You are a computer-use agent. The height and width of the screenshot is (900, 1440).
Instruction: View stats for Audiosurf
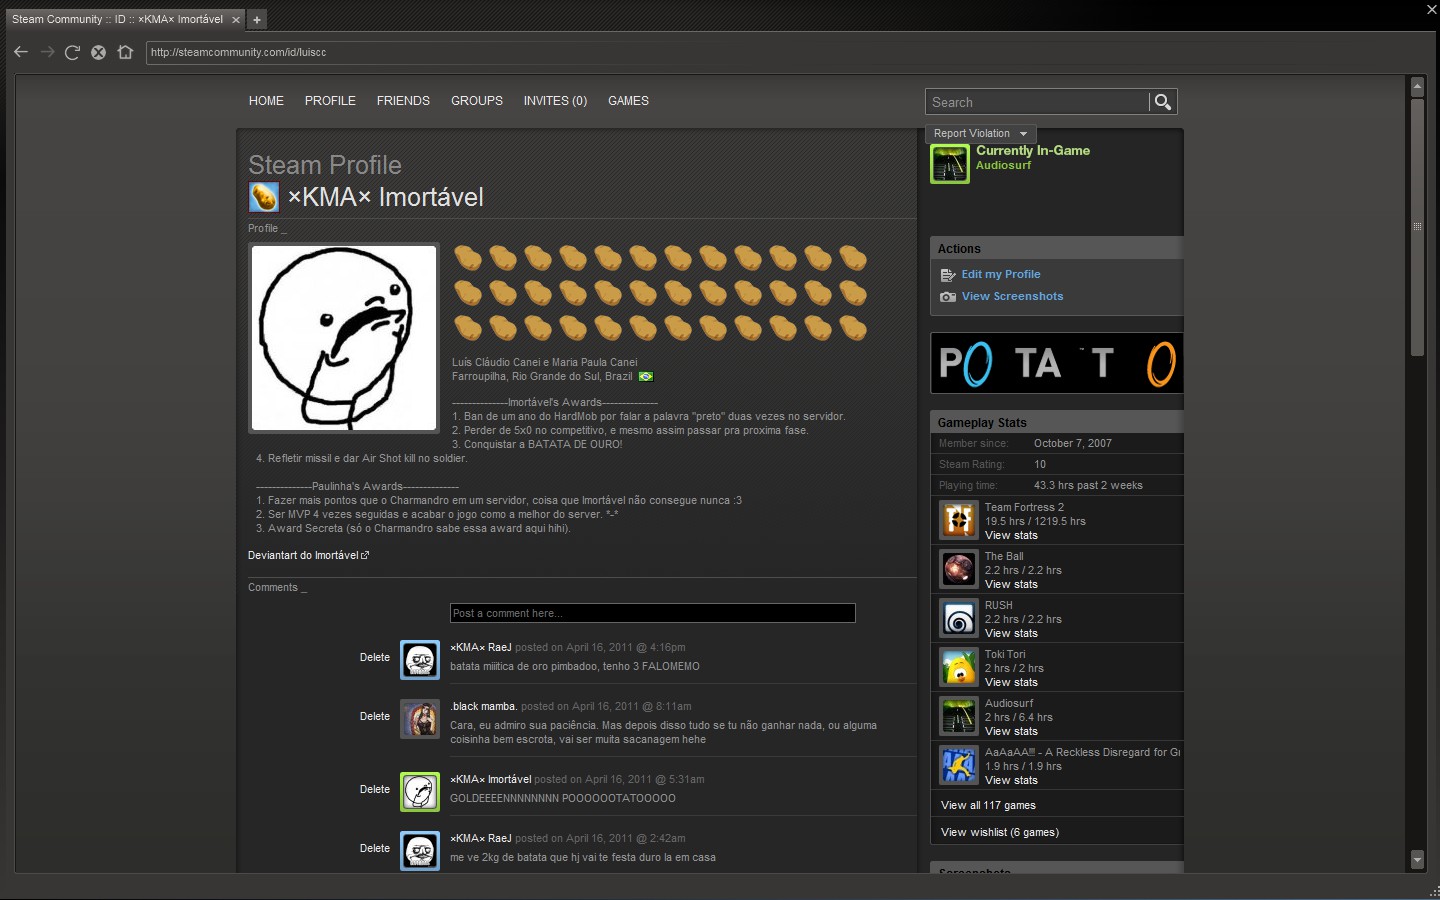click(x=1011, y=731)
